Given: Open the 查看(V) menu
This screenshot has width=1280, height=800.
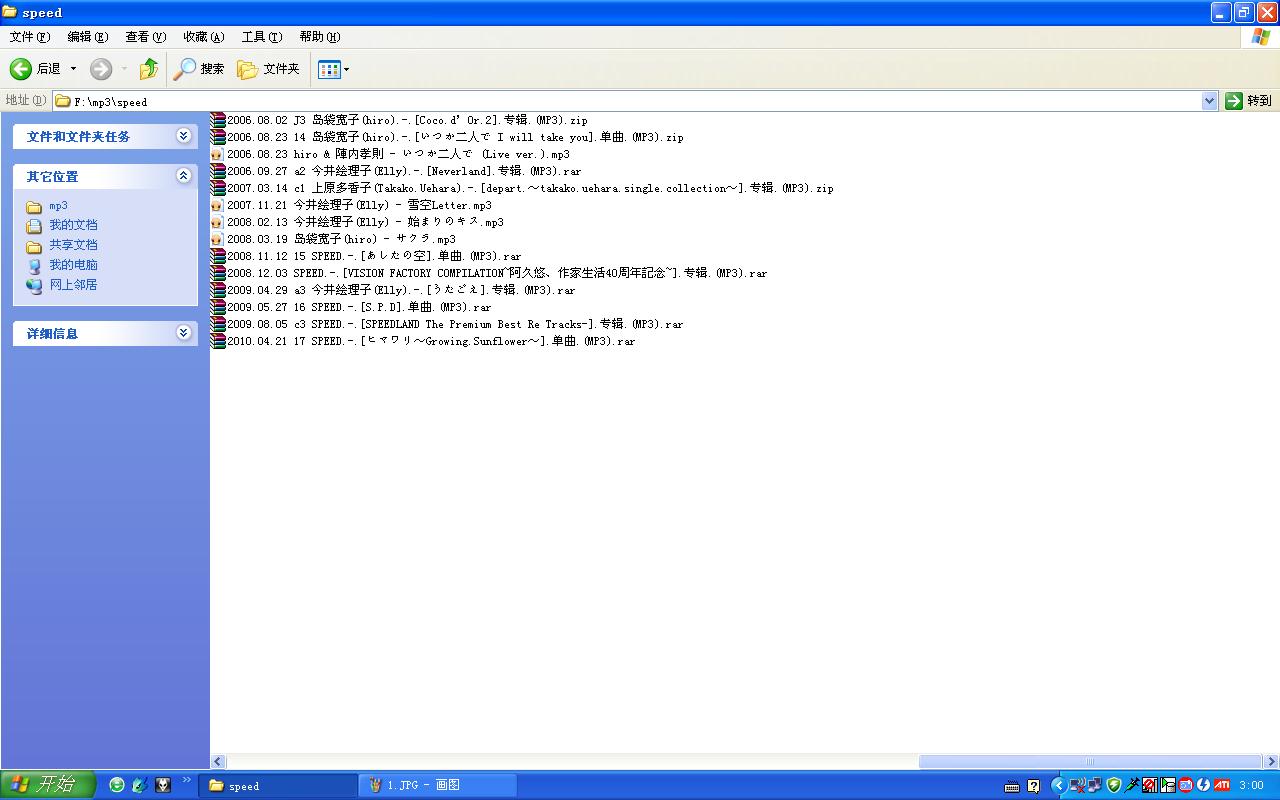Looking at the screenshot, I should tap(146, 37).
